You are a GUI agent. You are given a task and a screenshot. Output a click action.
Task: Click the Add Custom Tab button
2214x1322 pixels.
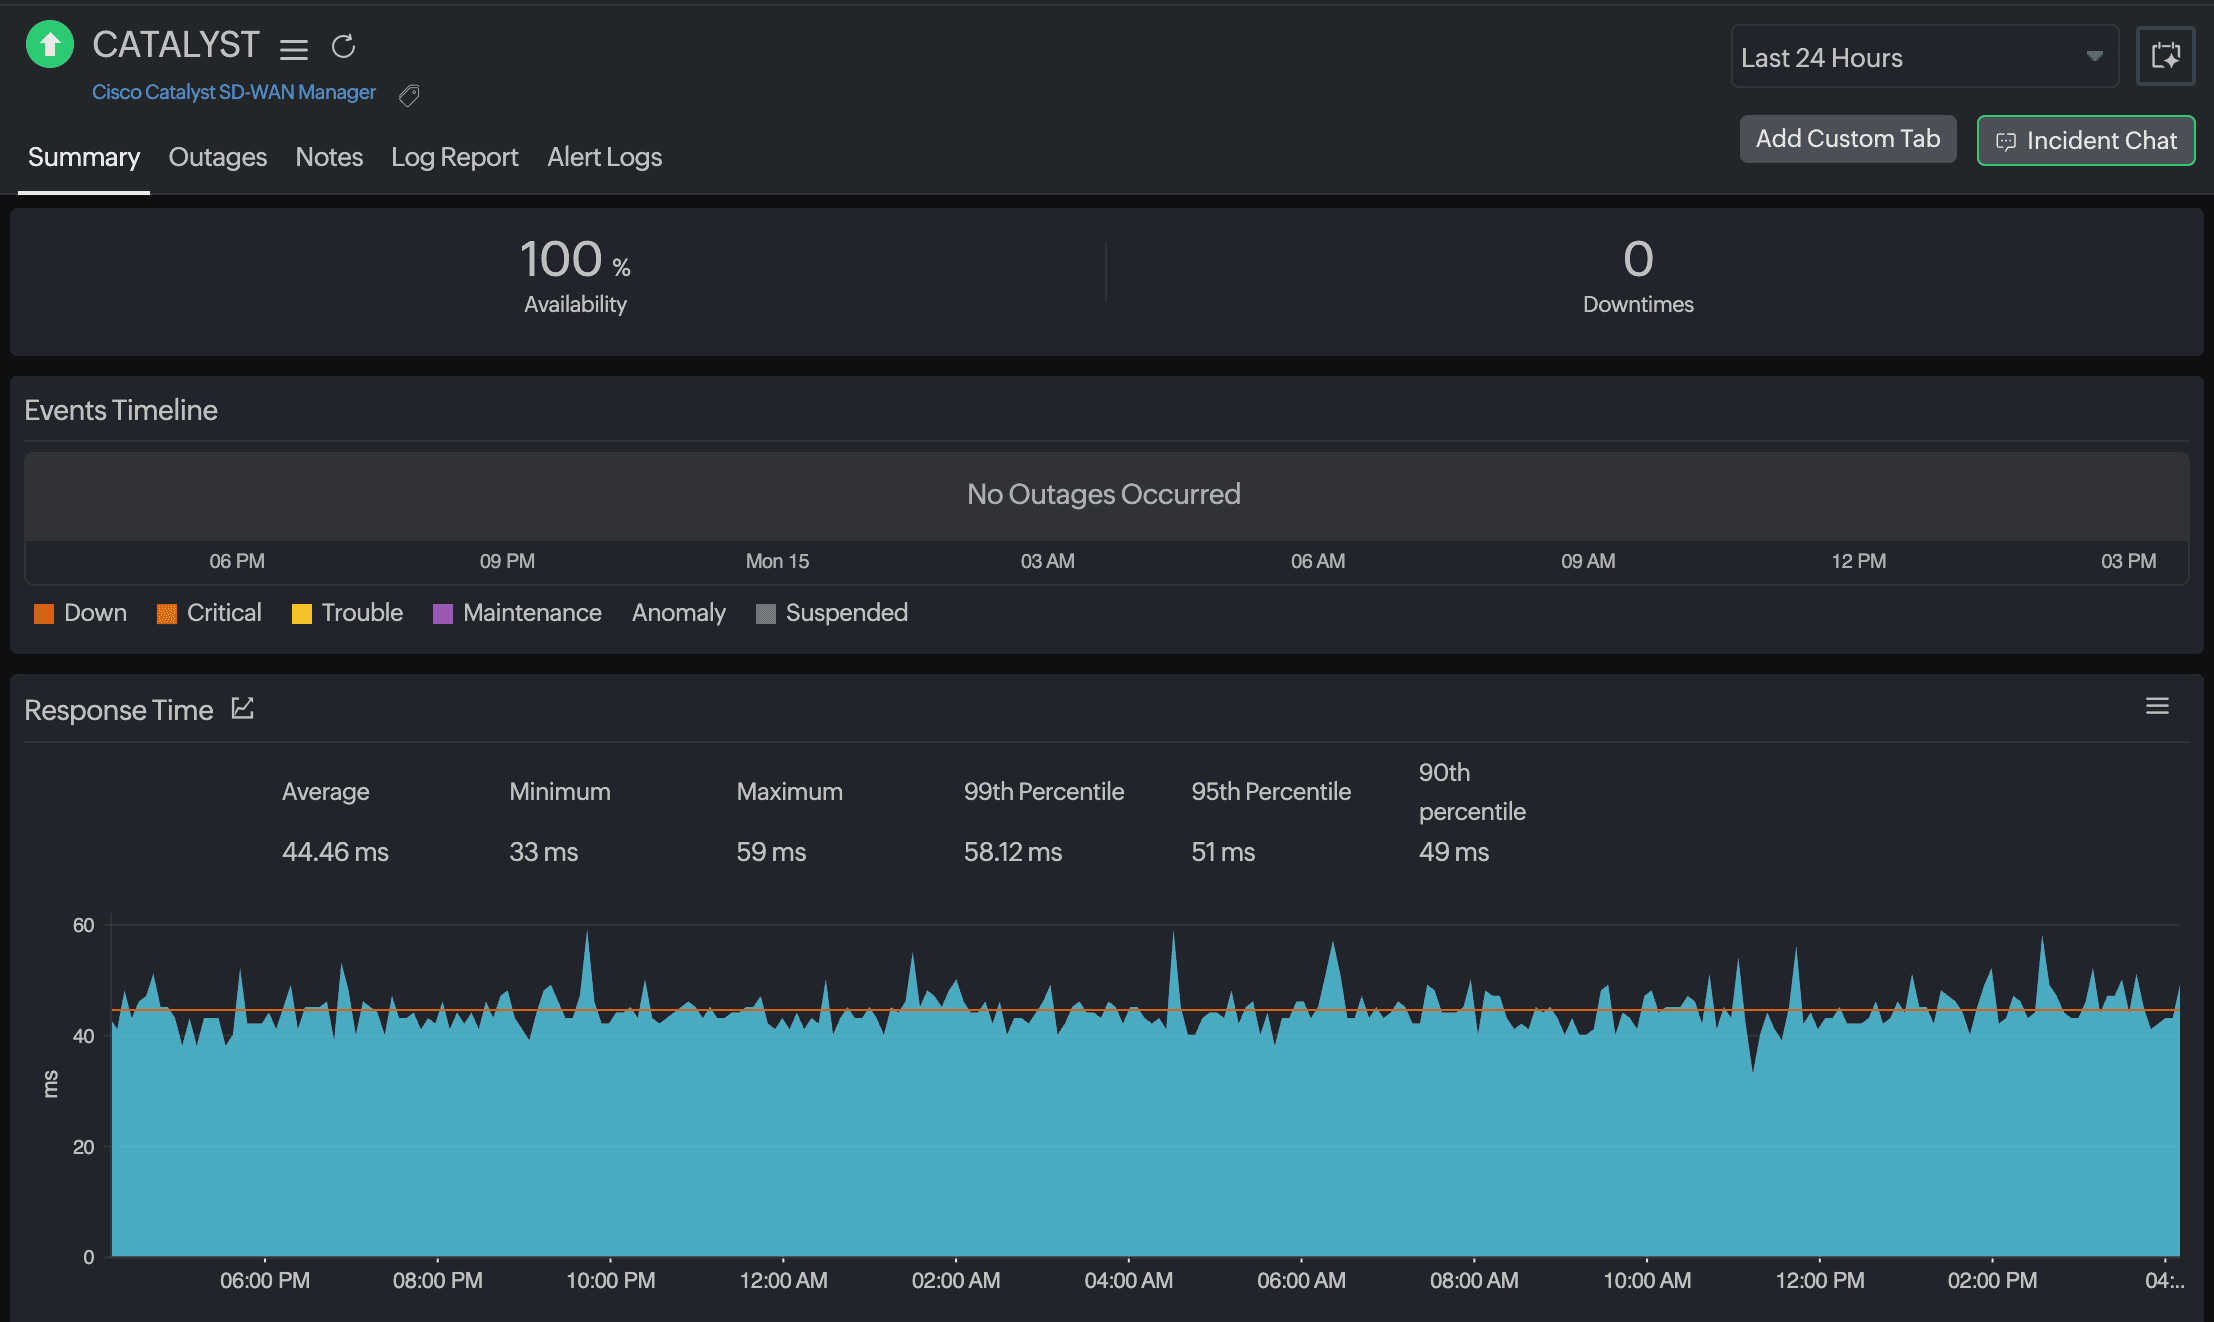click(x=1847, y=139)
